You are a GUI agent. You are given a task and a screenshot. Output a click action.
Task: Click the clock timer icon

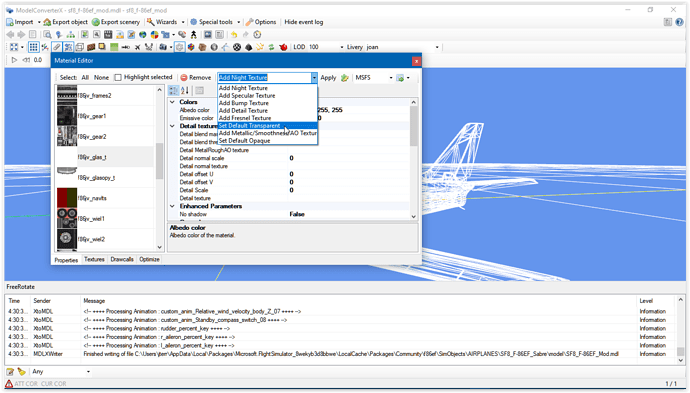tap(257, 34)
